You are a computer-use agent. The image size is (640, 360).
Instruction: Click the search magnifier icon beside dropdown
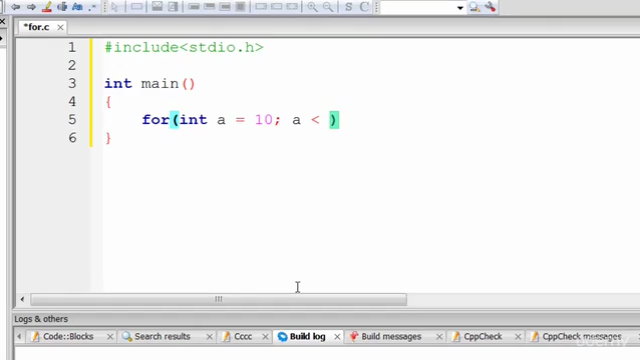pyautogui.click(x=474, y=7)
